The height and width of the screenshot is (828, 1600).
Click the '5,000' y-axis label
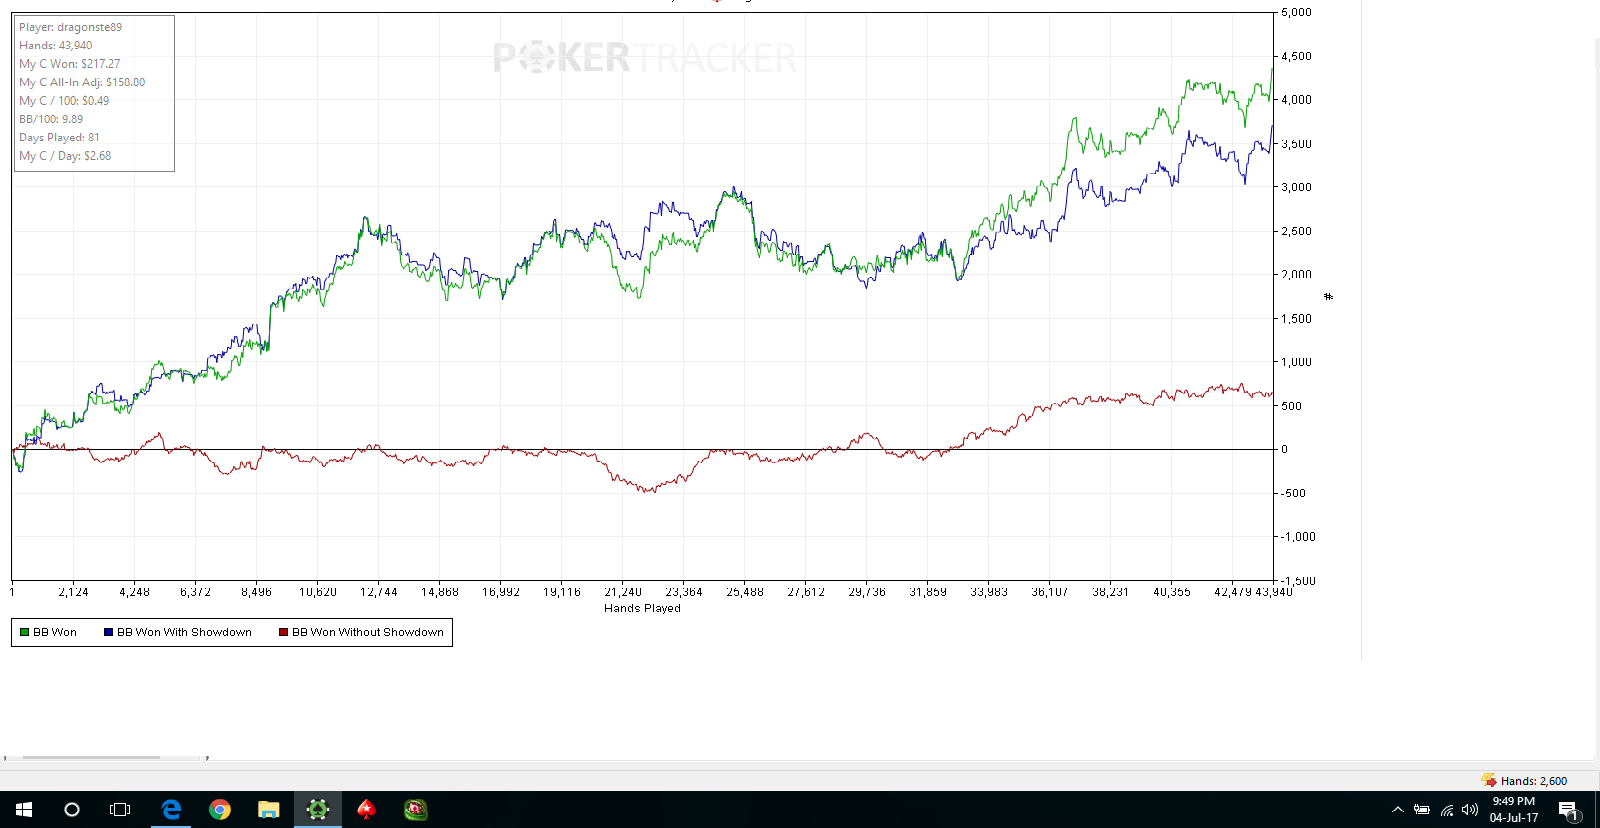[1296, 13]
